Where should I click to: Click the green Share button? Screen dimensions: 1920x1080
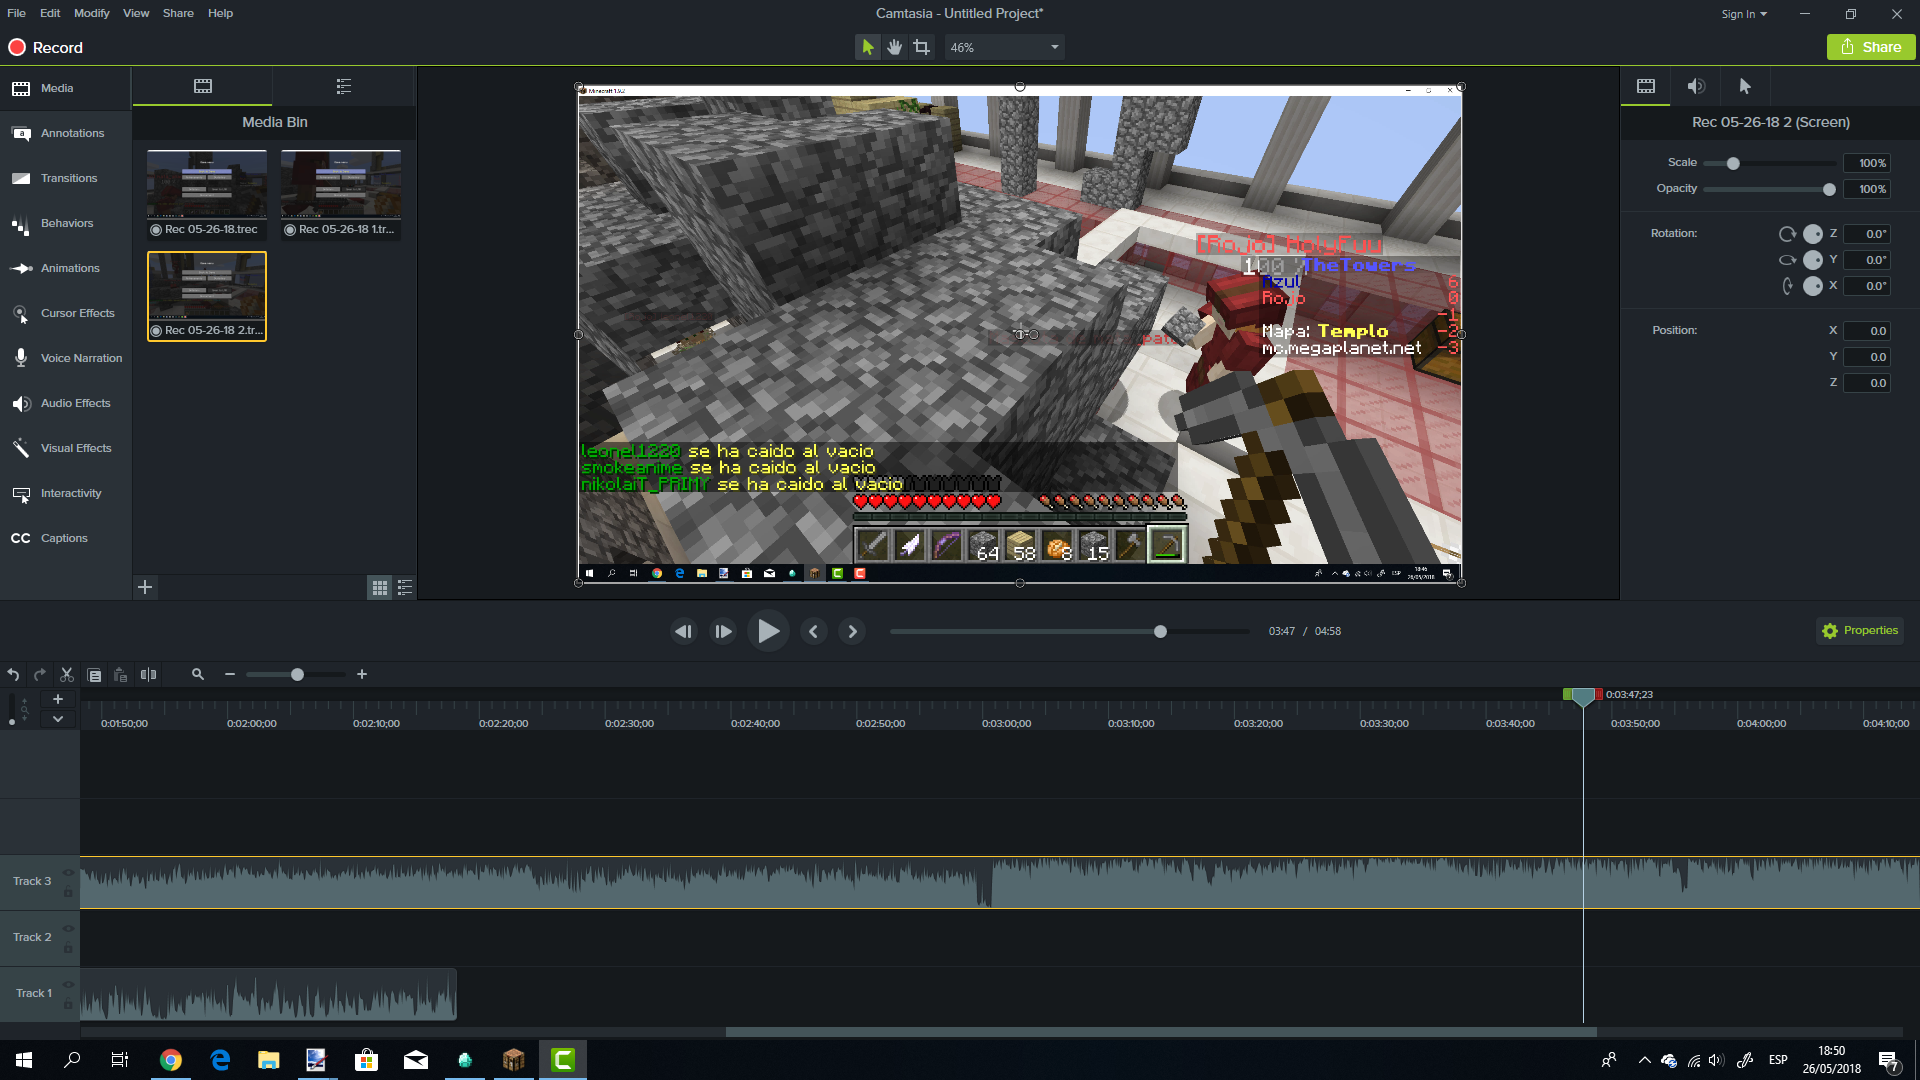pos(1871,47)
